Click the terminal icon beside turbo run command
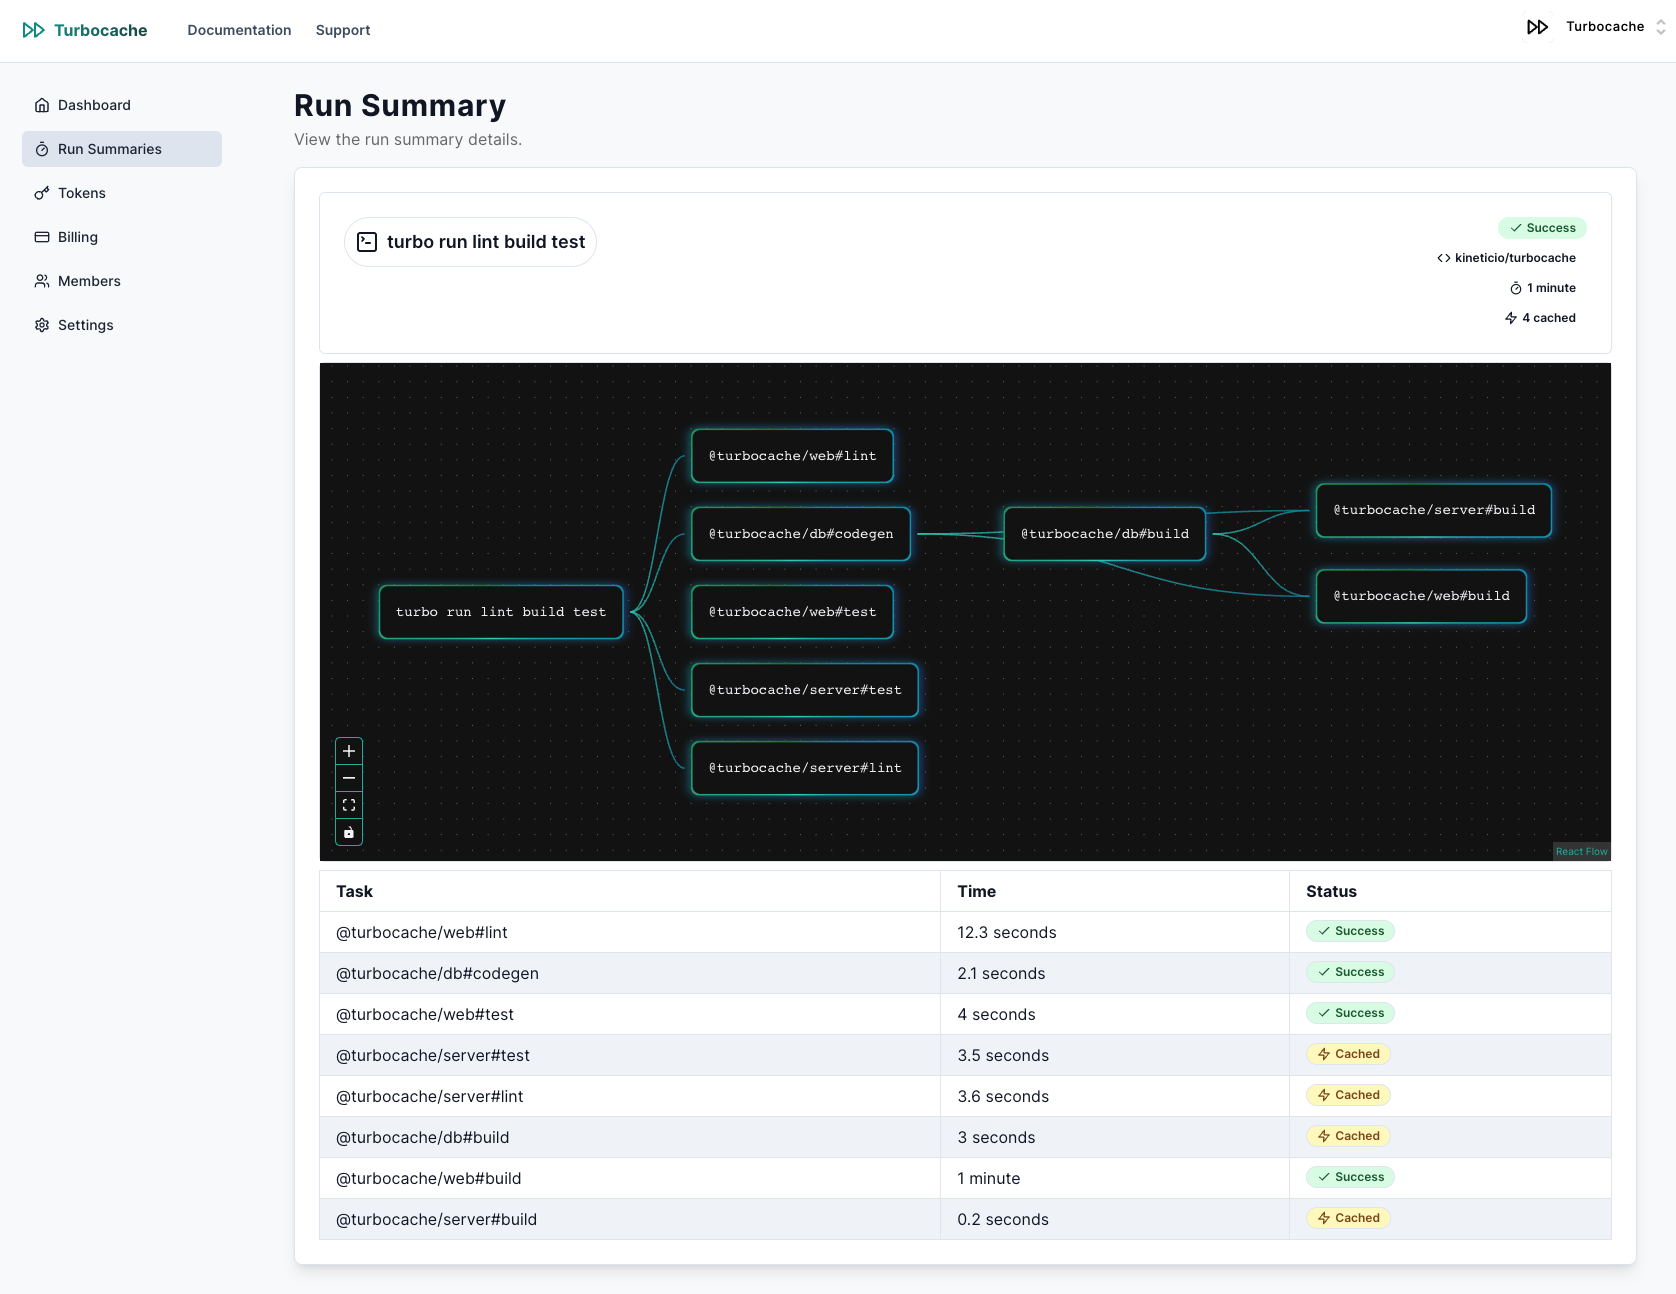This screenshot has width=1676, height=1294. [x=367, y=242]
